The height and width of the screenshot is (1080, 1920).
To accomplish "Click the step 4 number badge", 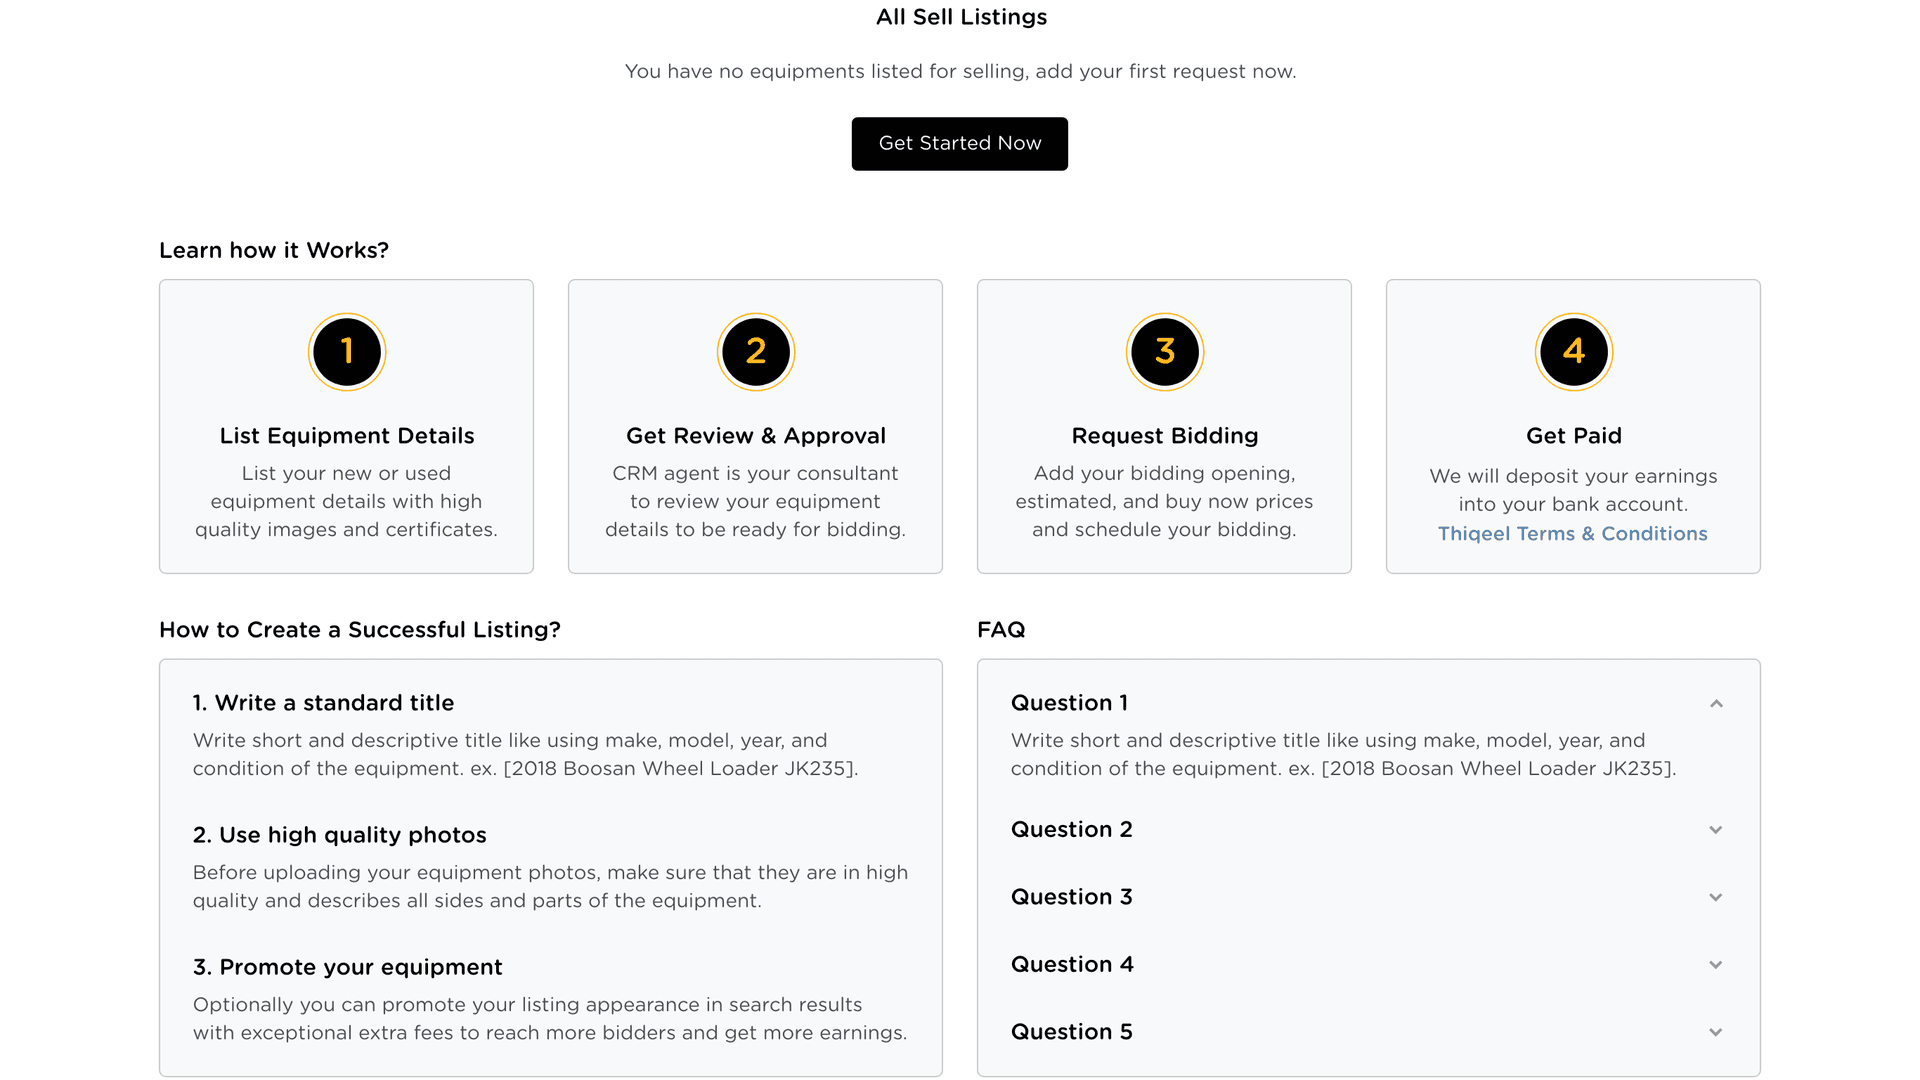I will pyautogui.click(x=1574, y=352).
